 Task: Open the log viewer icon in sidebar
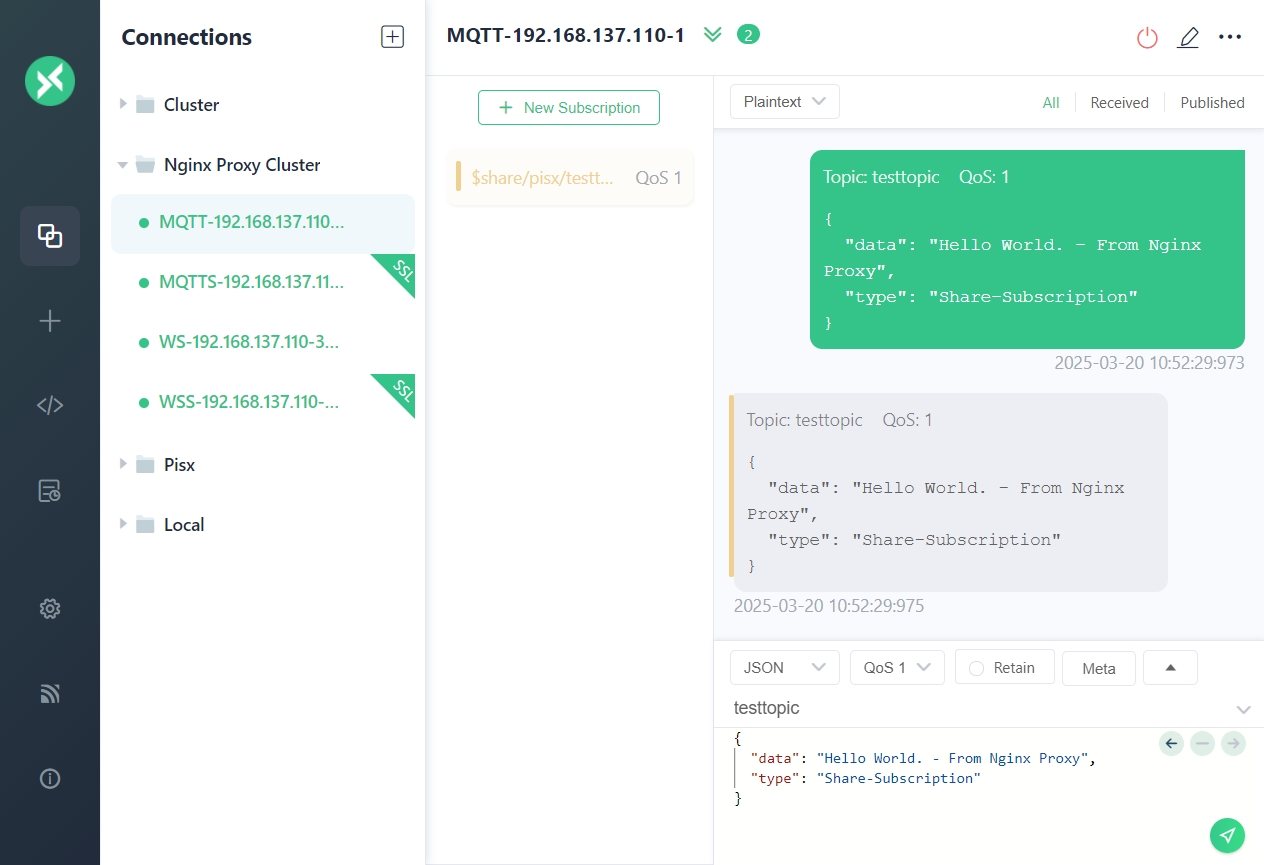click(x=50, y=490)
